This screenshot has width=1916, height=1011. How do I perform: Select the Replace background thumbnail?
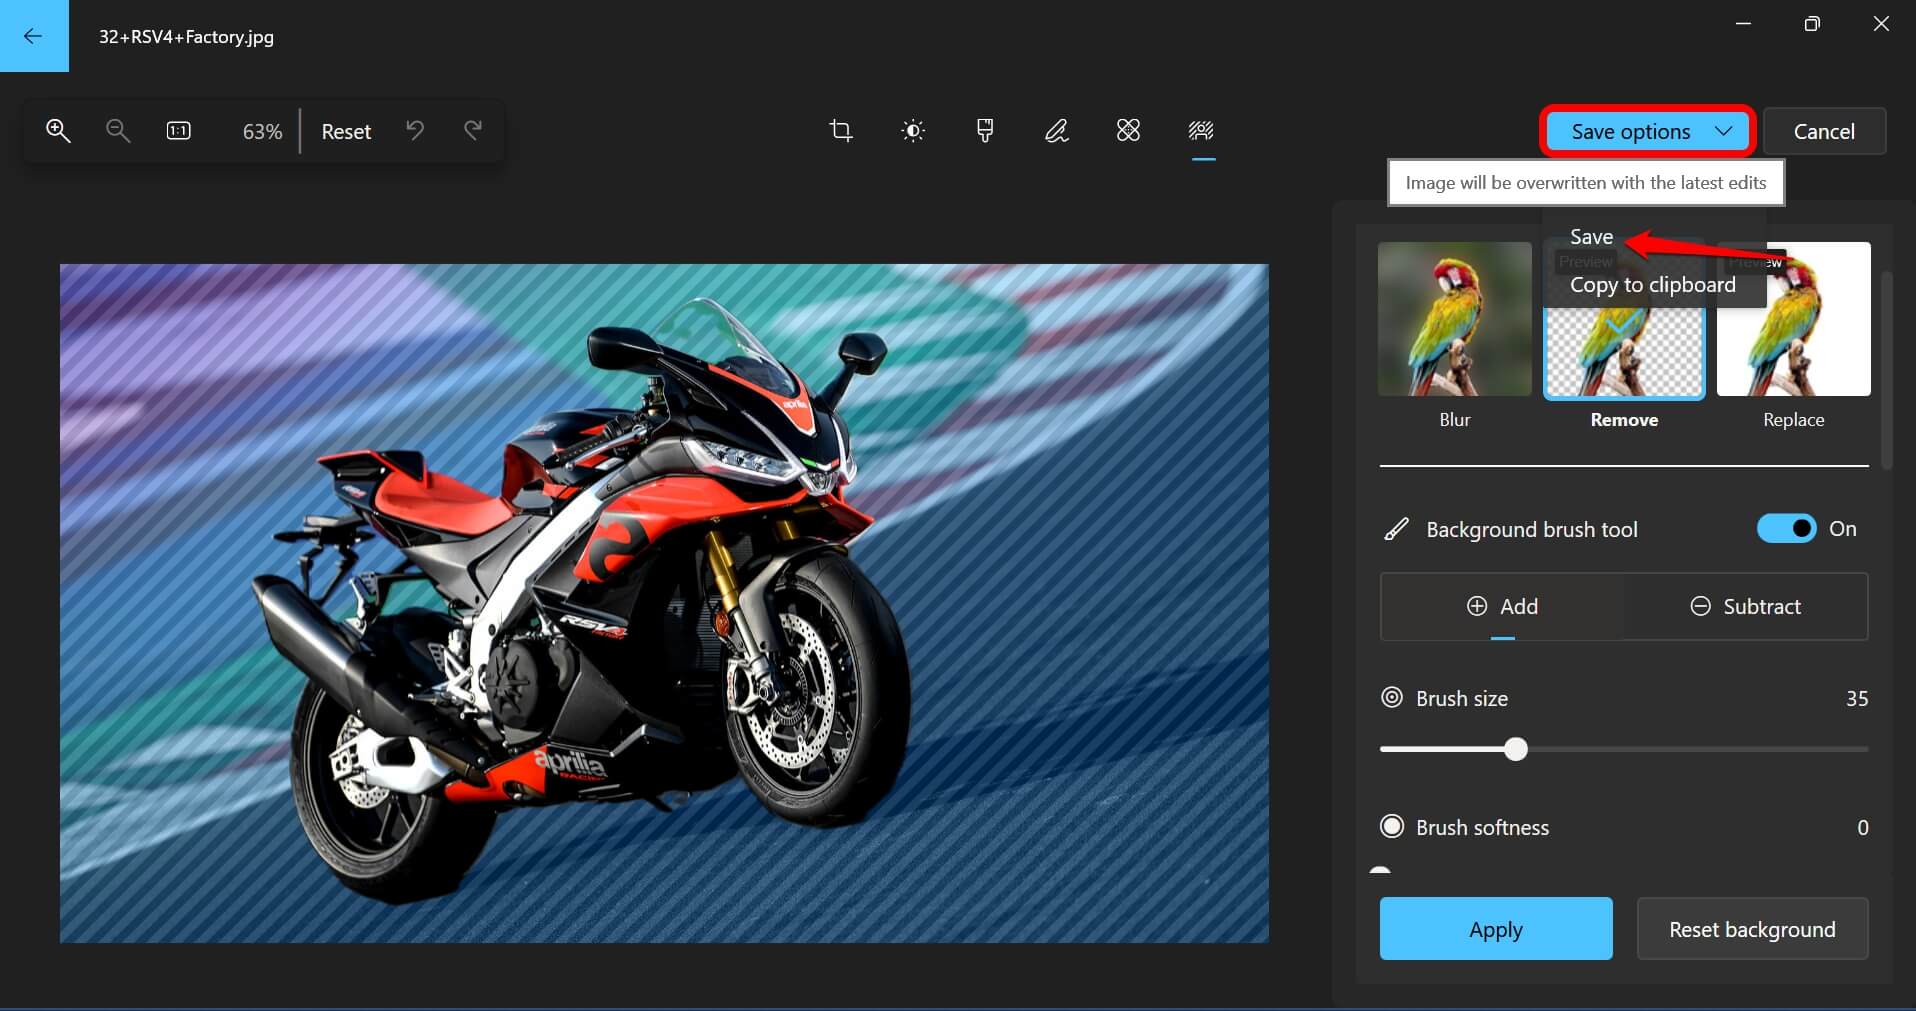(1793, 319)
